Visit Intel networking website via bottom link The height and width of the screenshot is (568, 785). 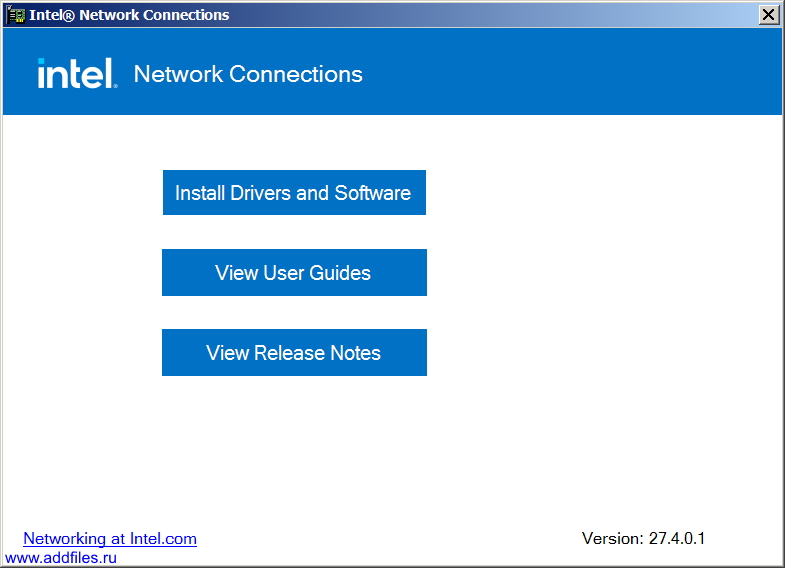pyautogui.click(x=110, y=538)
